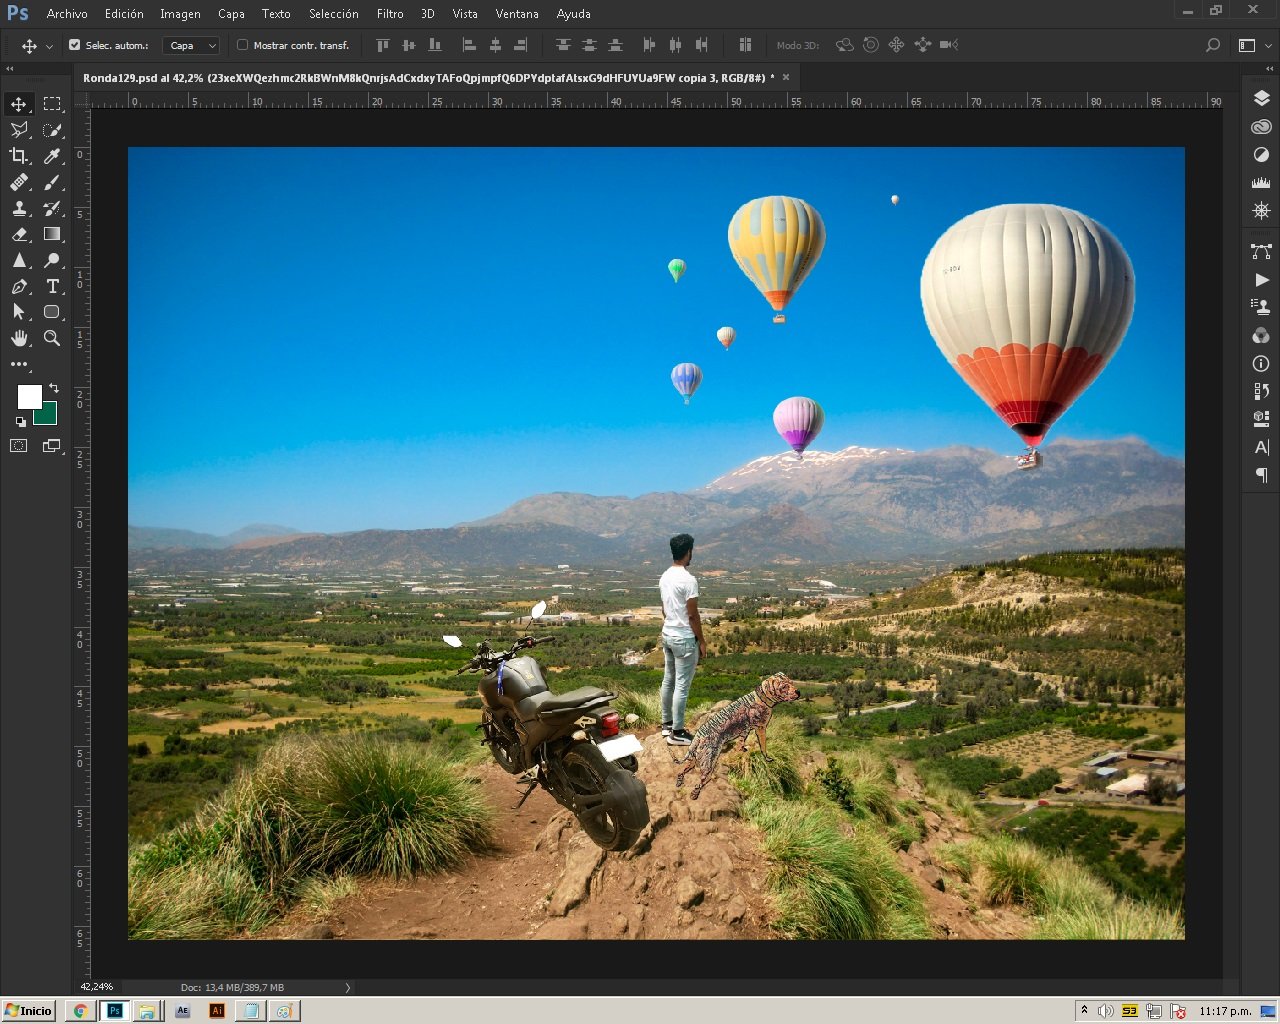Viewport: 1280px width, 1024px height.
Task: Expand the tools panel double-arrow
Action: [11, 68]
